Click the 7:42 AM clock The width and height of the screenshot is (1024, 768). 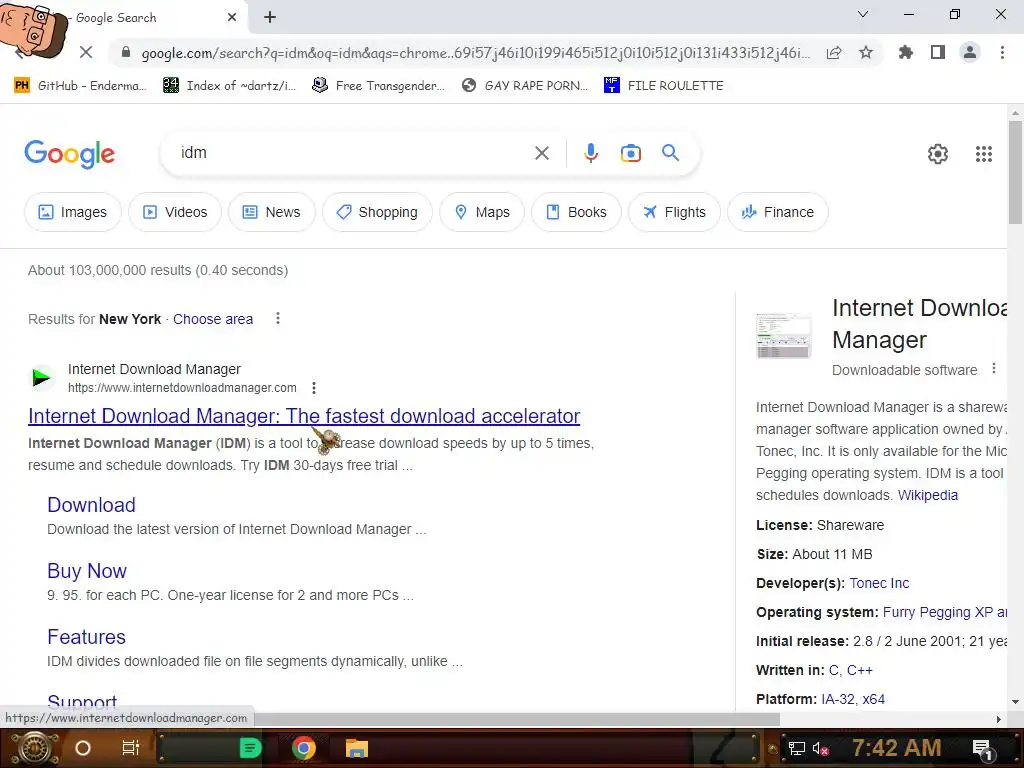click(x=897, y=748)
